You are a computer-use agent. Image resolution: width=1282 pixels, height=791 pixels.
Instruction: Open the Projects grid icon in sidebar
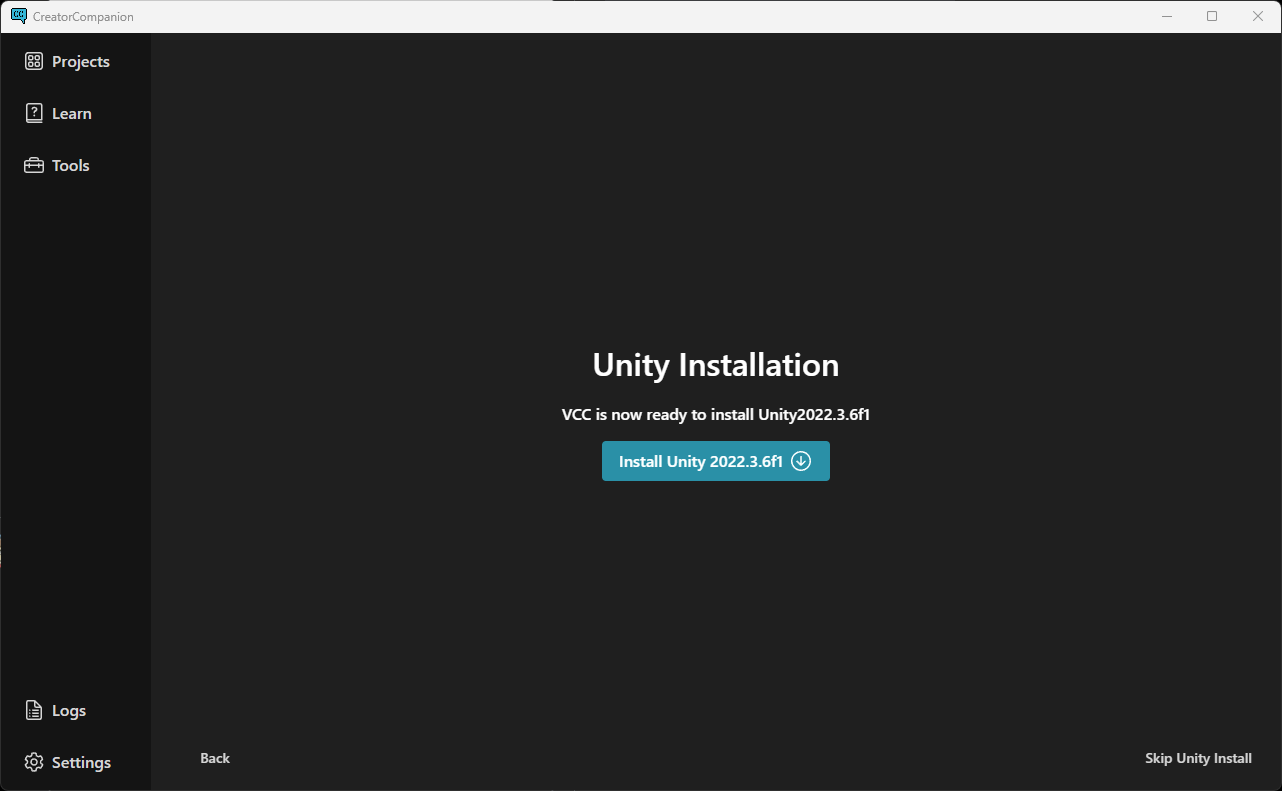pos(33,61)
